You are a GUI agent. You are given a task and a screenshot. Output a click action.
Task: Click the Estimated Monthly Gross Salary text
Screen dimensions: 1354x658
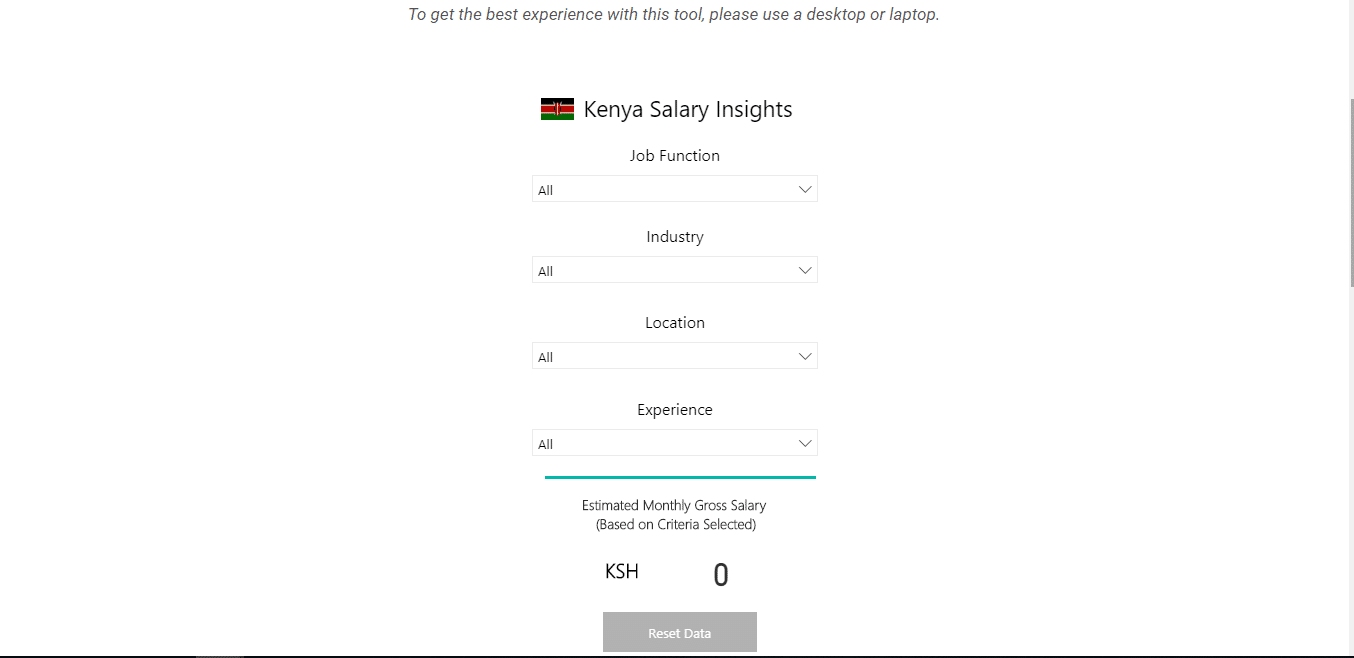(674, 506)
